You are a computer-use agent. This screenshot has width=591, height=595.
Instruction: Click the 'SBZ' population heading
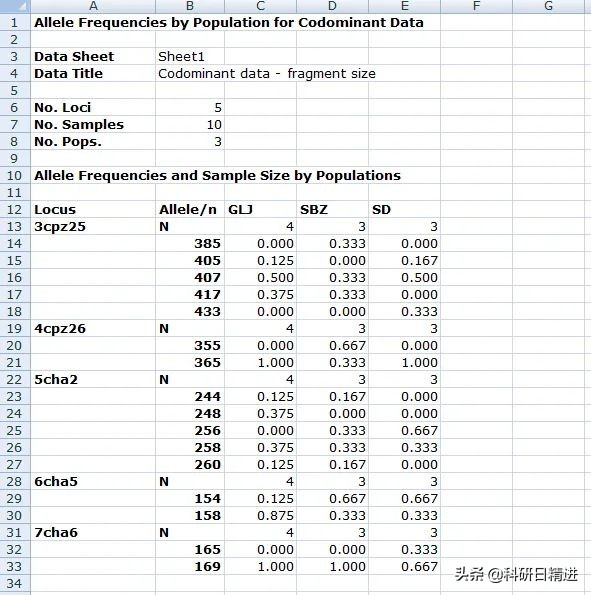click(332, 209)
